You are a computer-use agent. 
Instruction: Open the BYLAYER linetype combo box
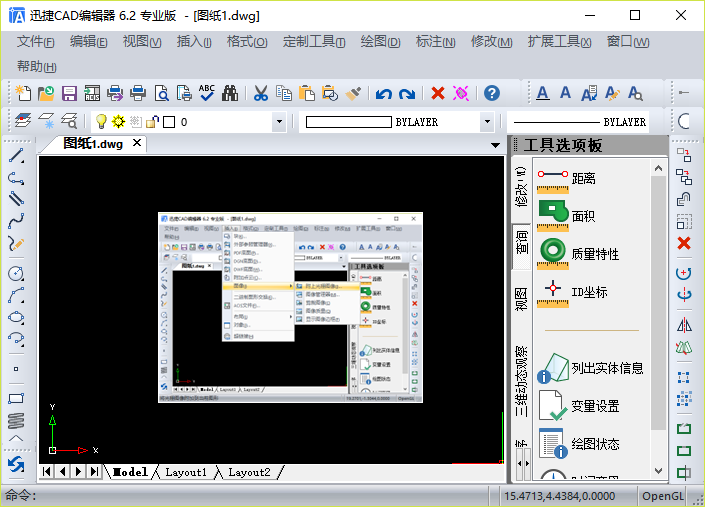(578, 121)
